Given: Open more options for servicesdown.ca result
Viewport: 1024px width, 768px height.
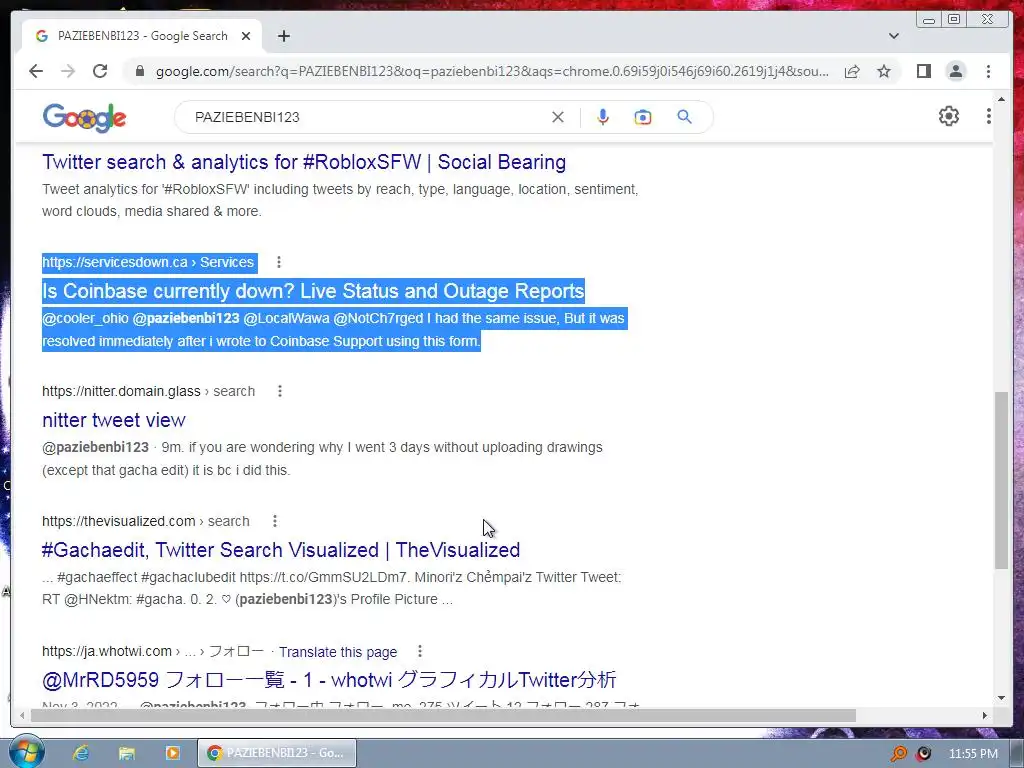Looking at the screenshot, I should pyautogui.click(x=279, y=262).
